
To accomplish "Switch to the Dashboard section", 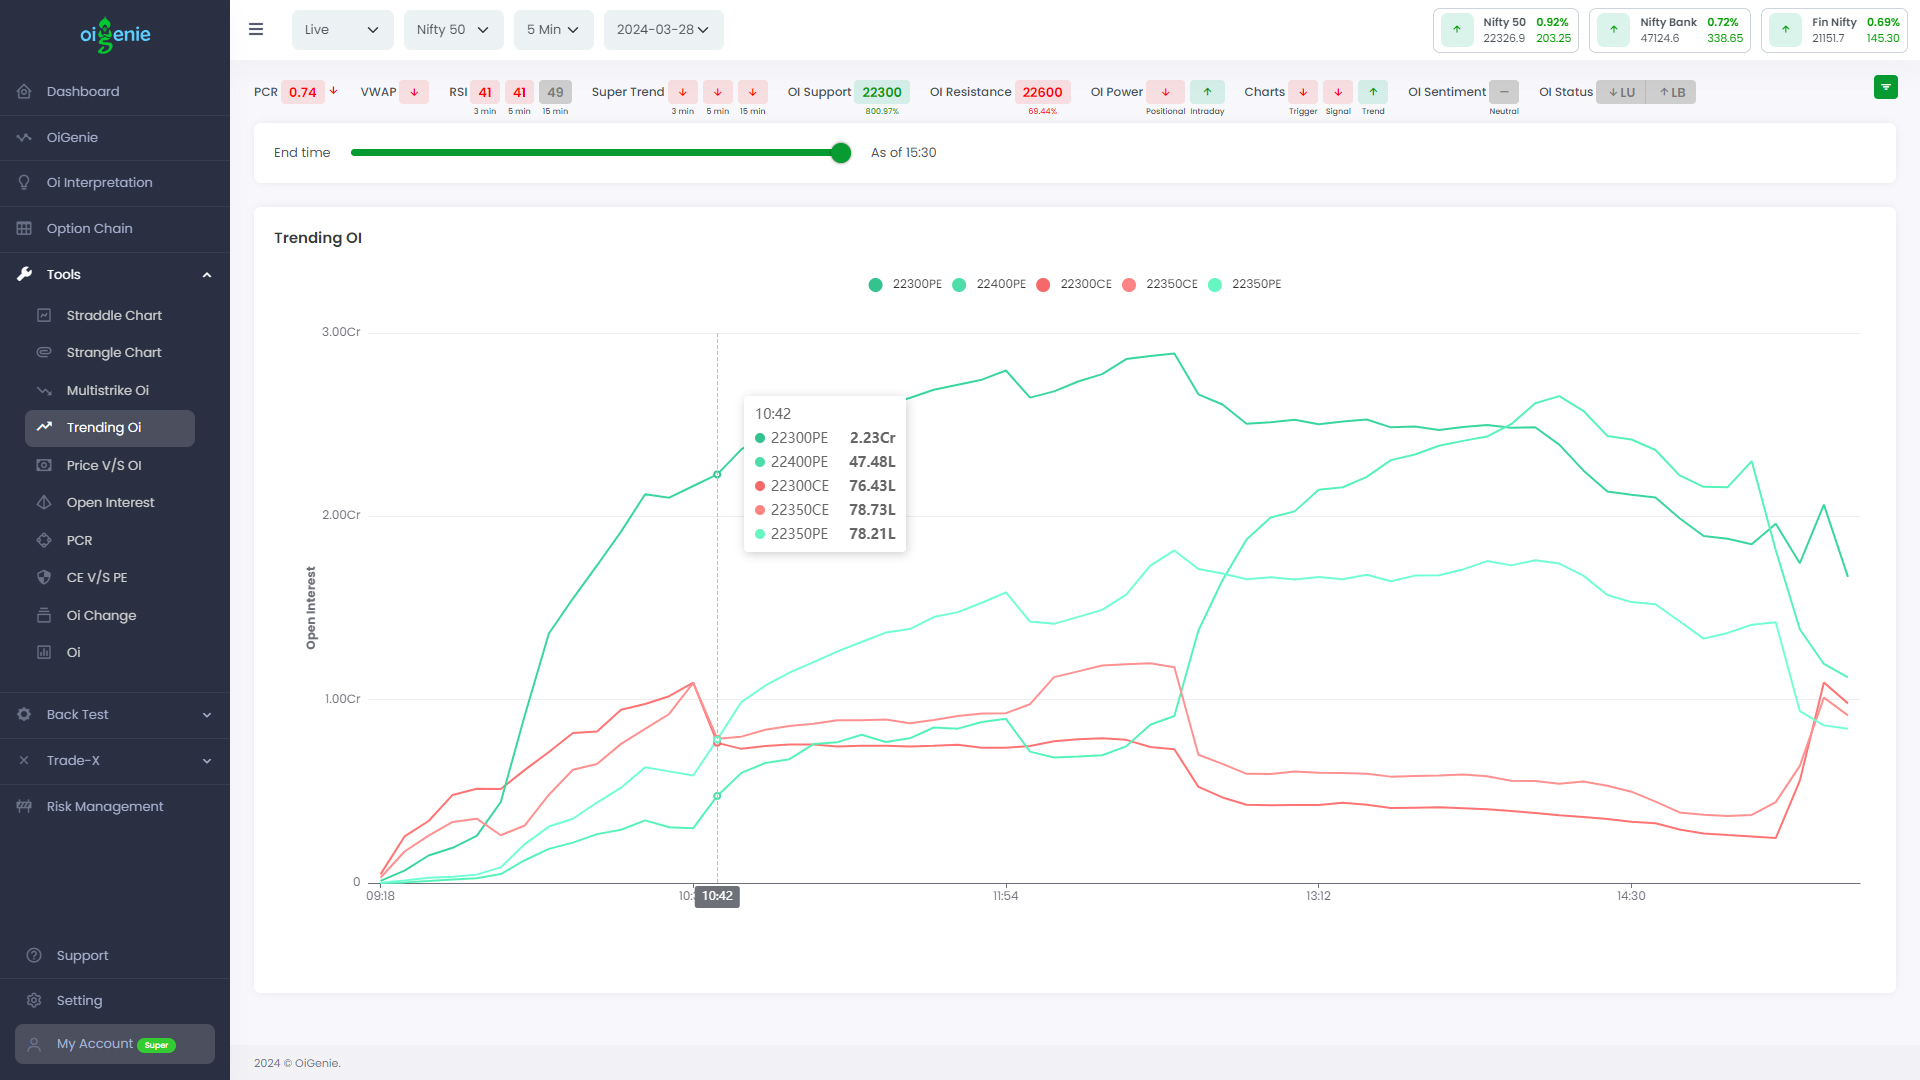I will (x=82, y=91).
